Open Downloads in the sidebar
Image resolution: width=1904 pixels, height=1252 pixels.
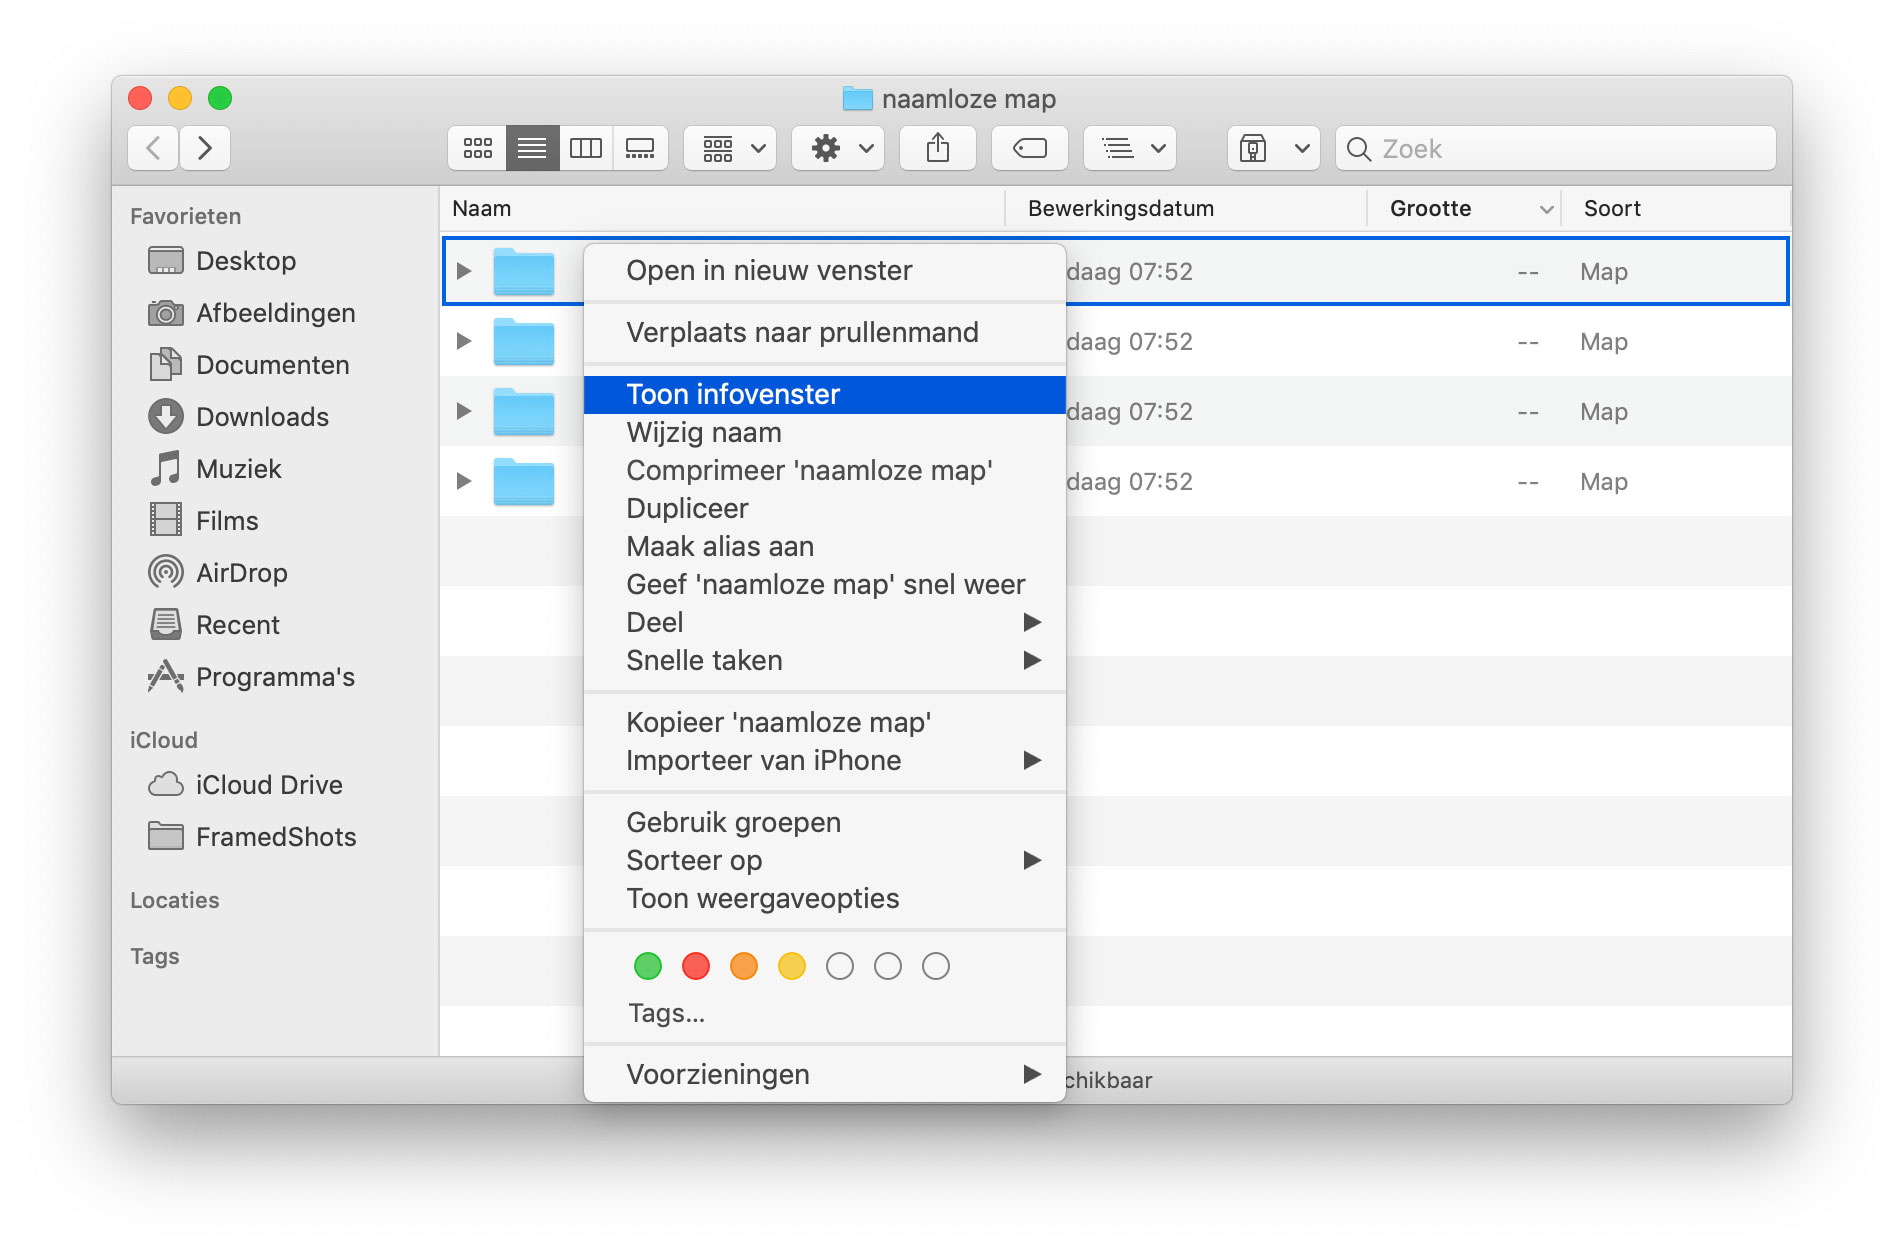(238, 417)
